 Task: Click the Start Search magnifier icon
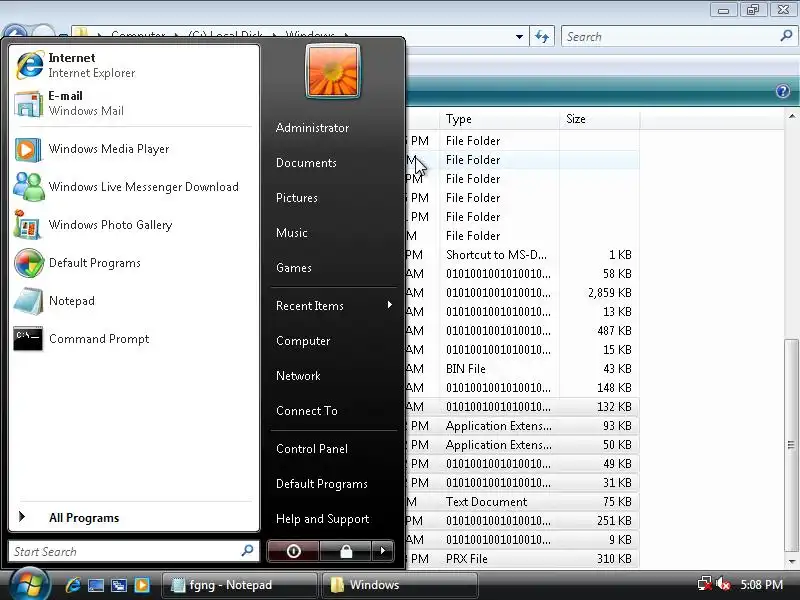tap(247, 551)
